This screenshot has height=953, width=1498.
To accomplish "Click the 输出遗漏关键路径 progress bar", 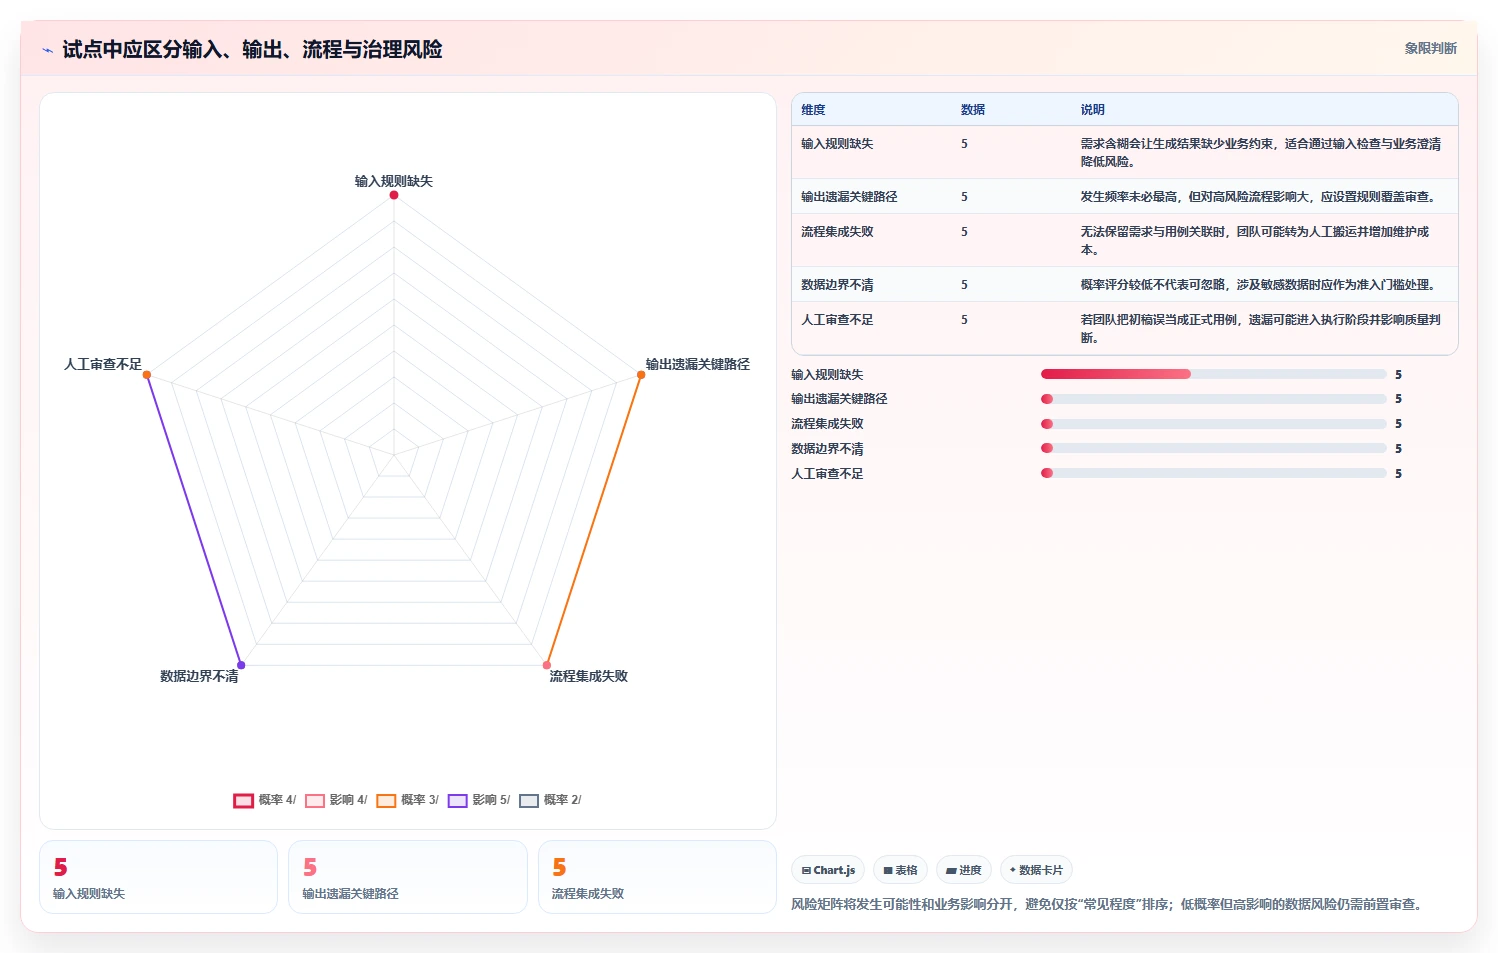I will 1214,399.
